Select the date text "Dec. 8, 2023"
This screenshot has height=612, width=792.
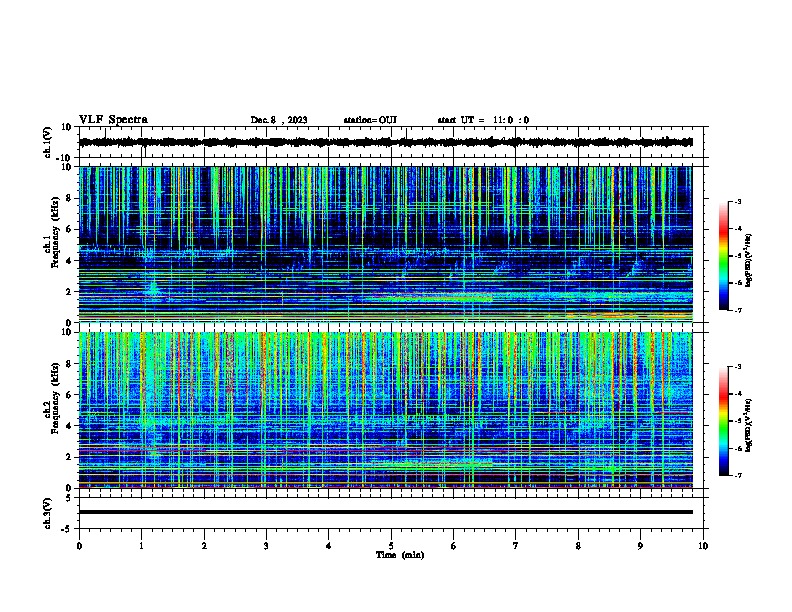[279, 120]
